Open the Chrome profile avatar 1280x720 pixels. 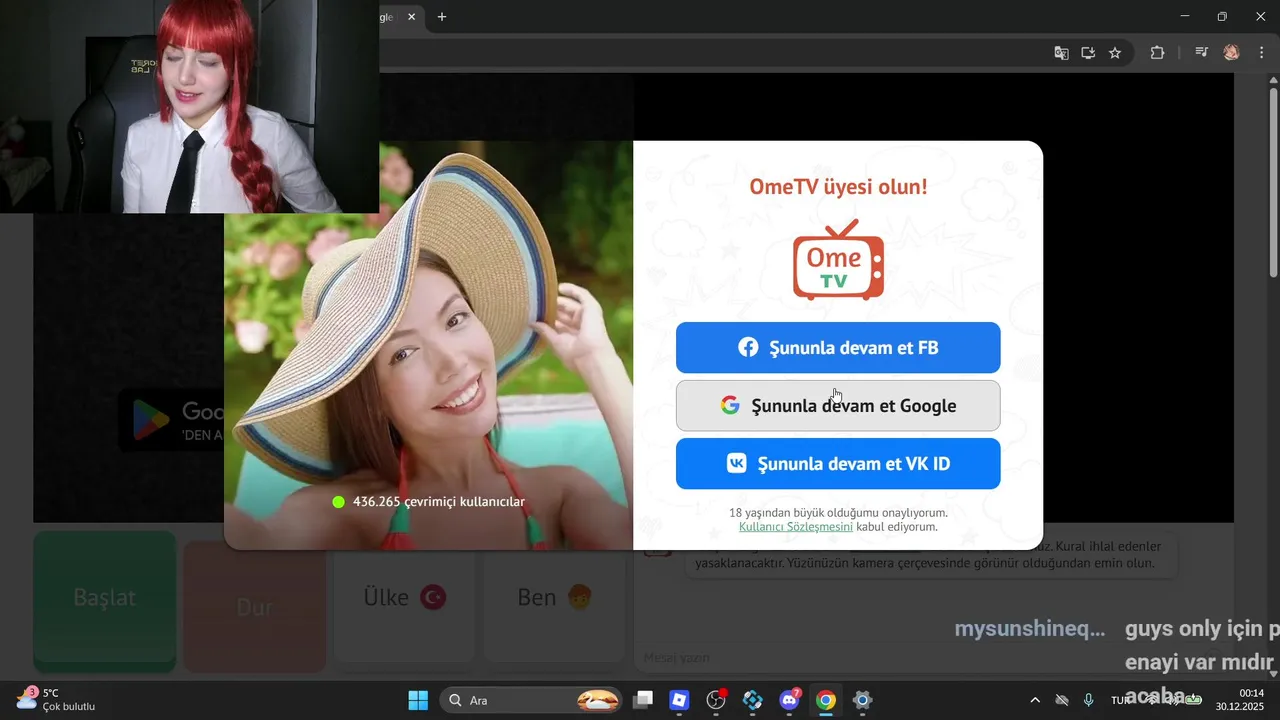coord(1232,53)
